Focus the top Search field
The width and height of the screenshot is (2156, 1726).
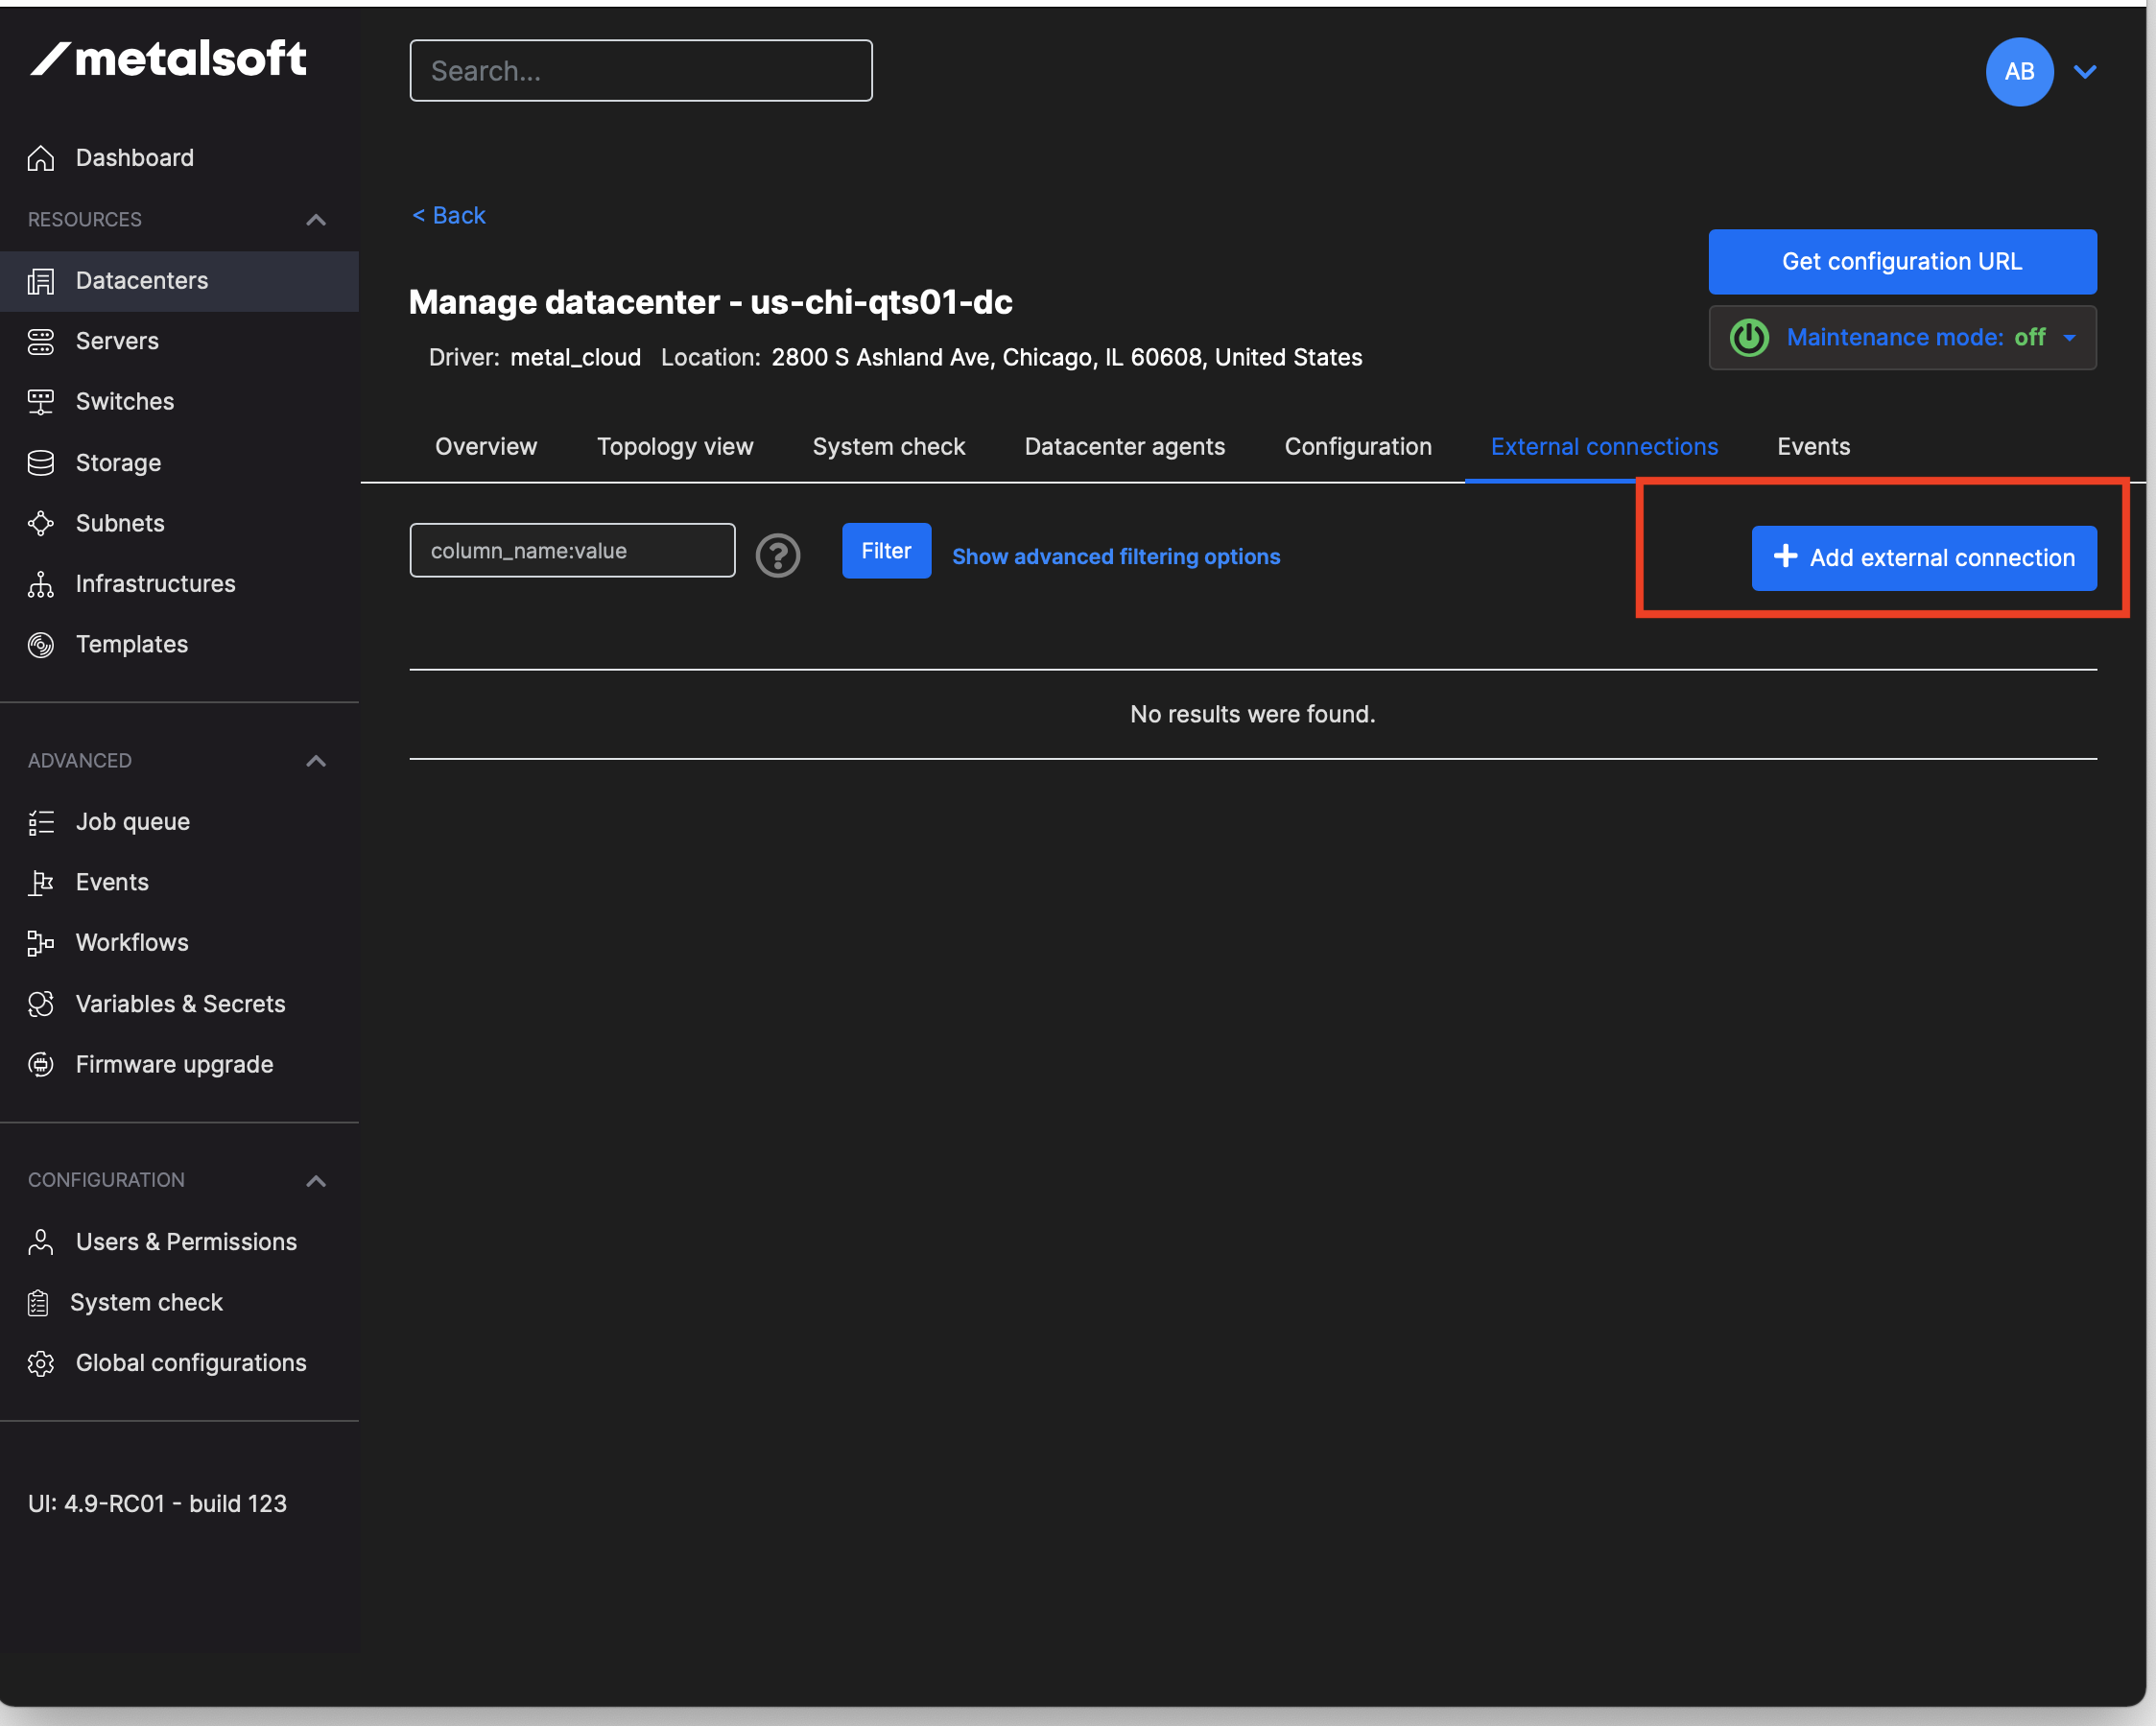pos(641,71)
